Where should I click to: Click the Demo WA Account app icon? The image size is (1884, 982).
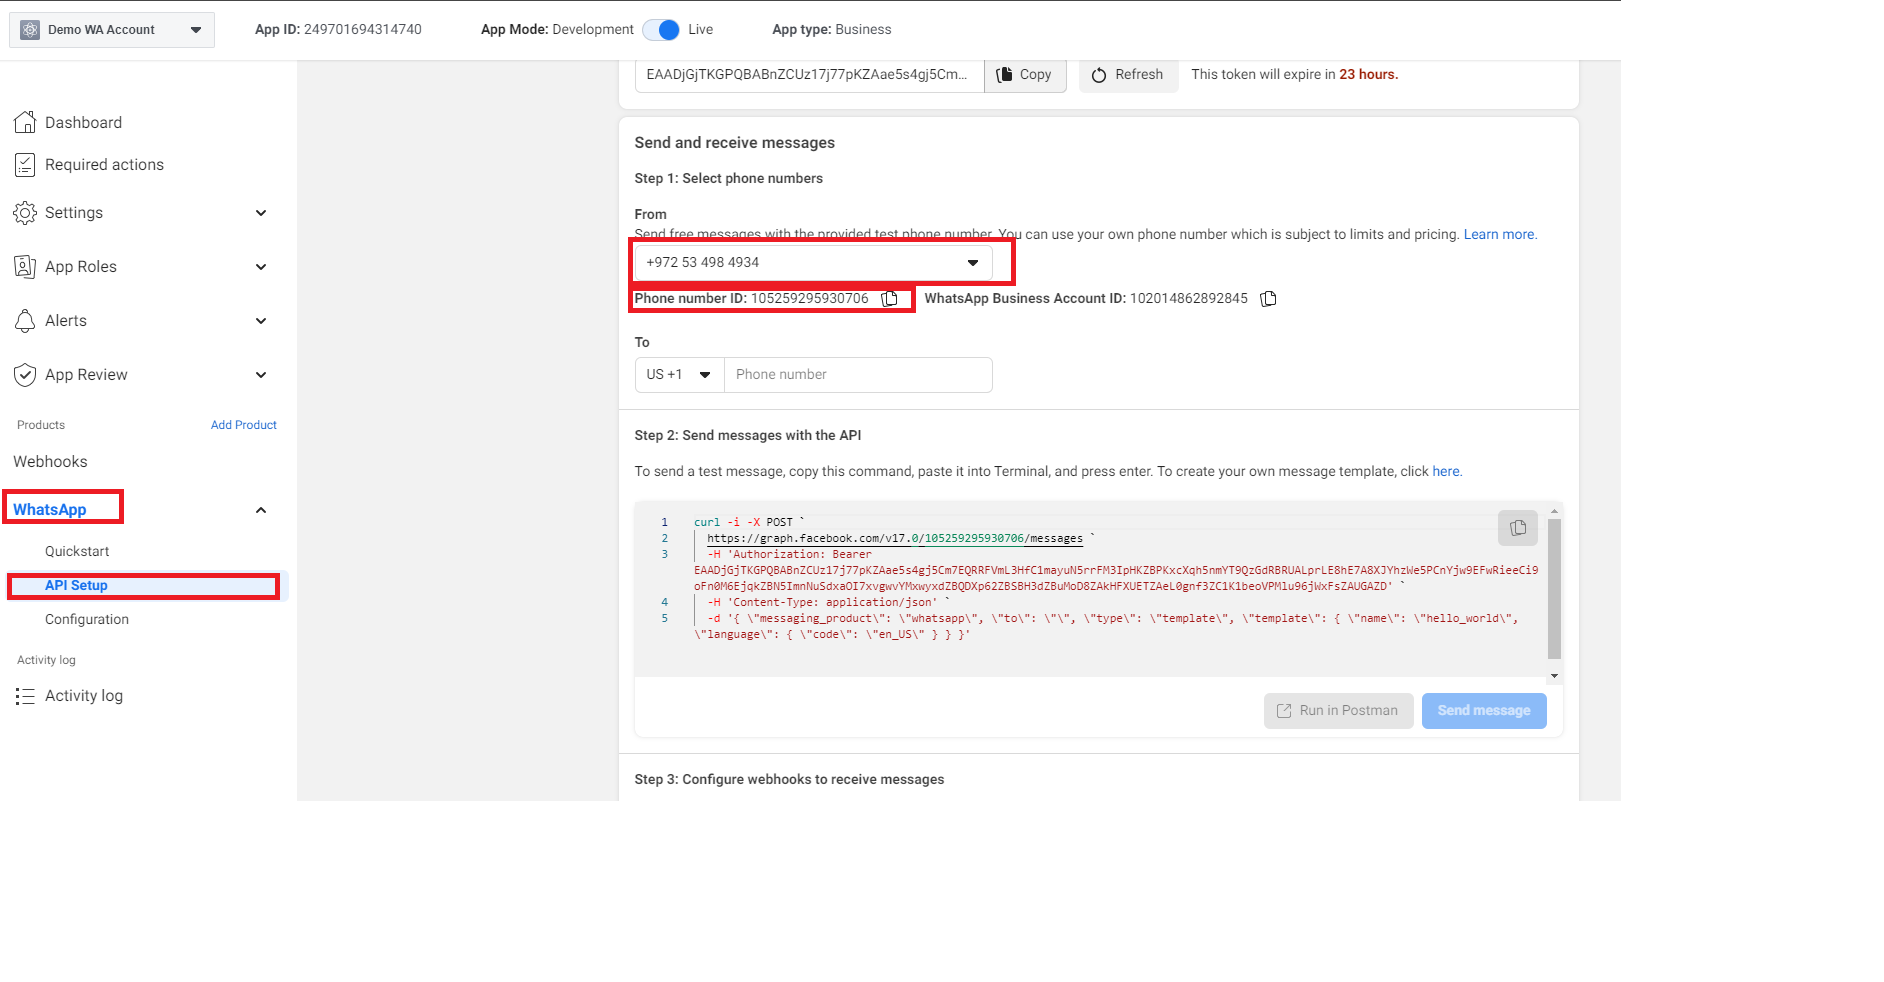tap(30, 30)
